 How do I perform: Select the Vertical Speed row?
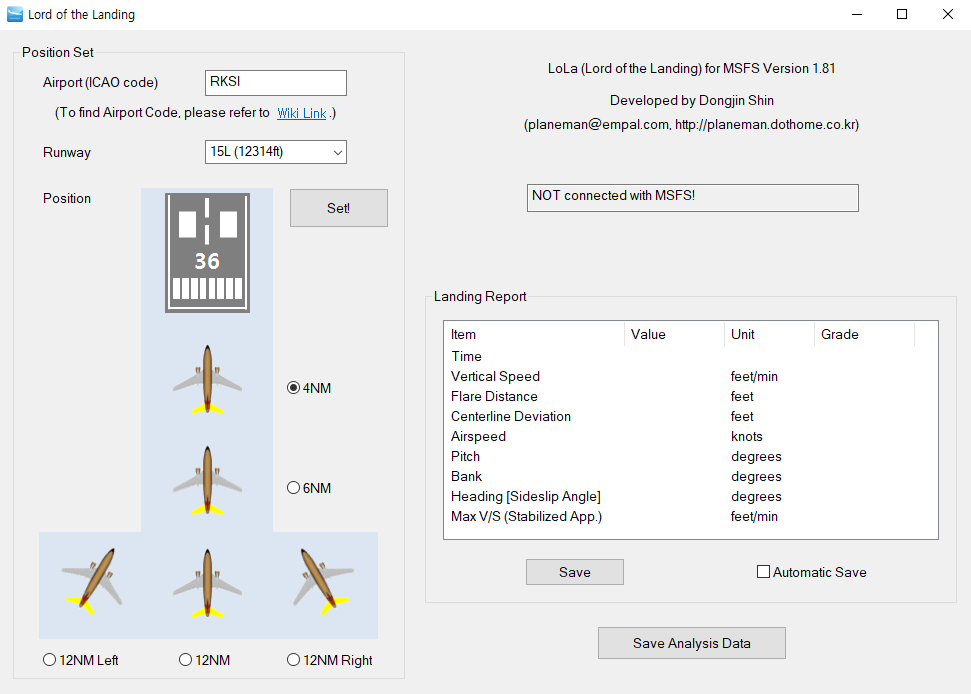pyautogui.click(x=690, y=376)
